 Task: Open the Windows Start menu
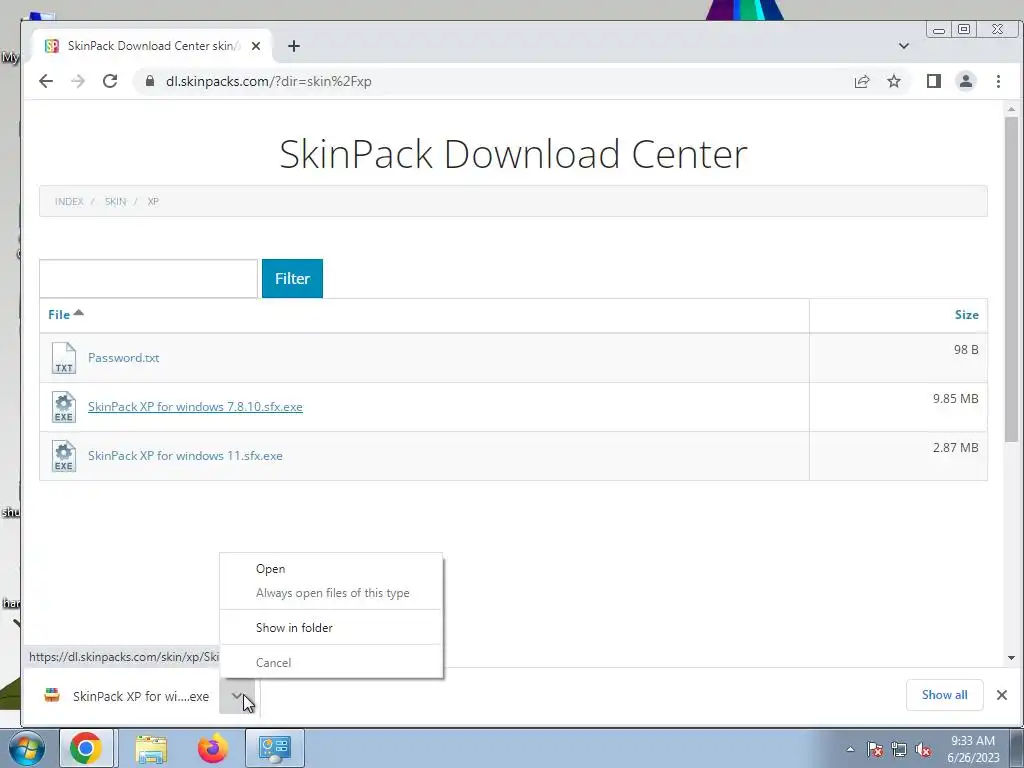(25, 748)
